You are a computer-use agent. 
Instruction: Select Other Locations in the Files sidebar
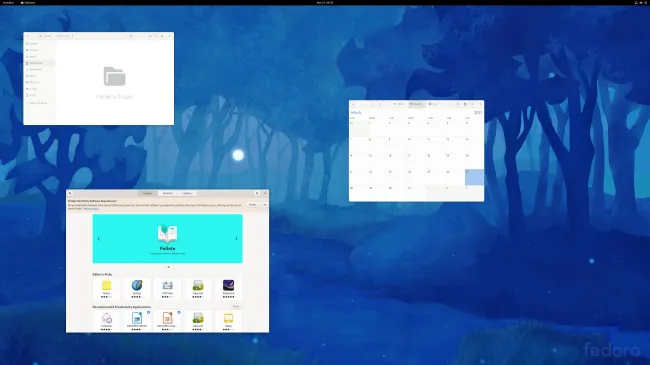click(x=38, y=103)
